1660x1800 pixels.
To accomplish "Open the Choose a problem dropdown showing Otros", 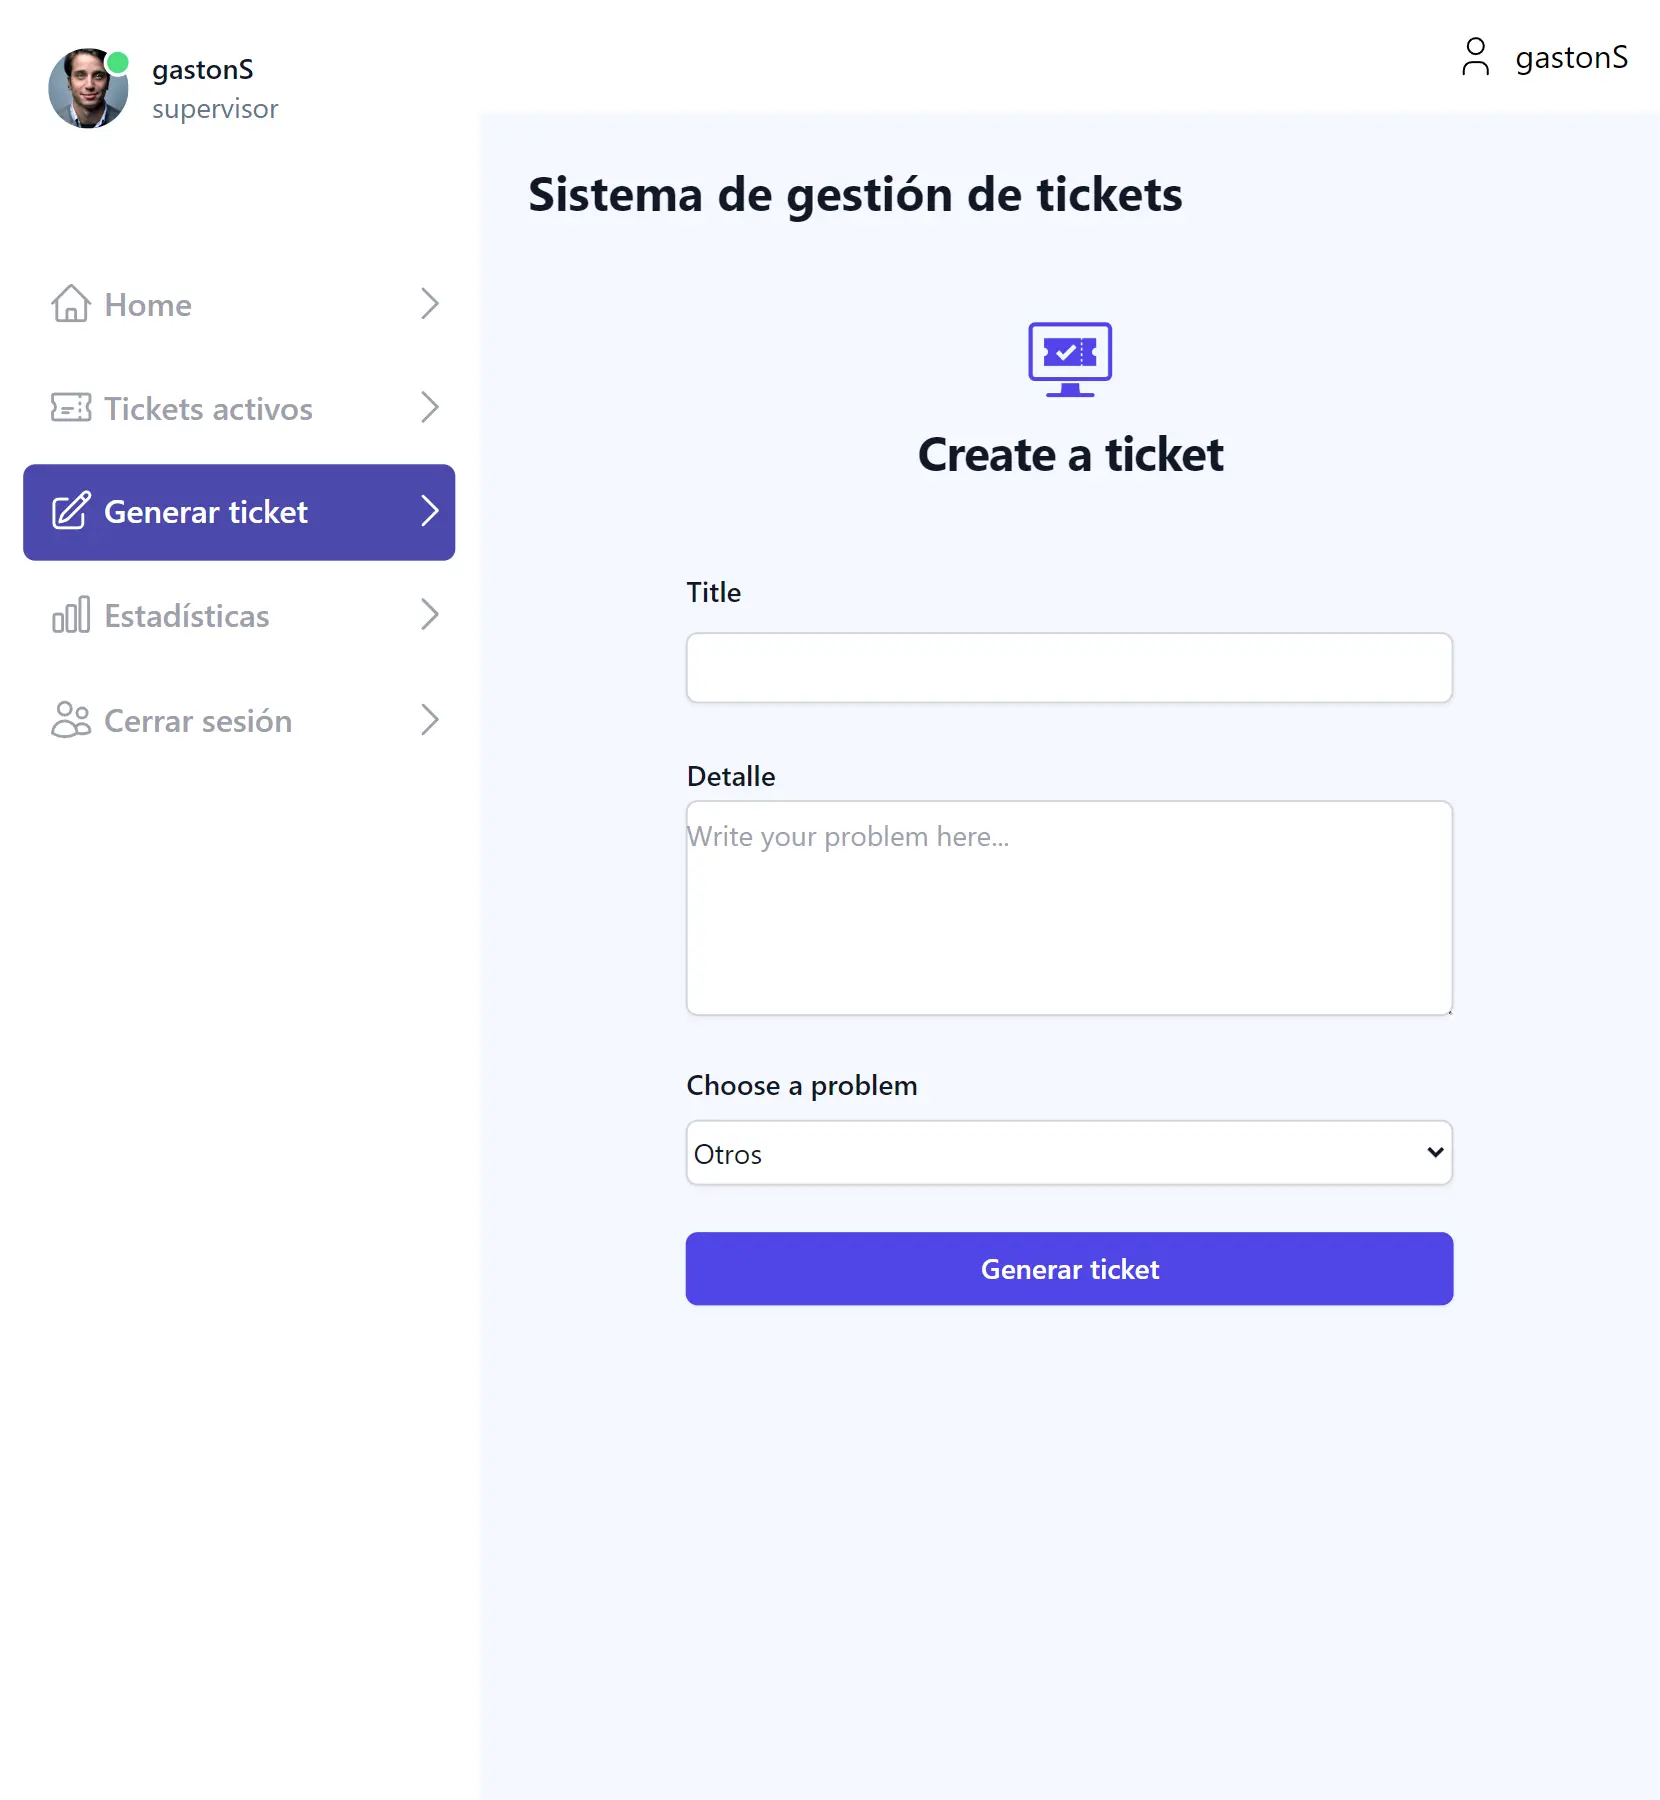I will [1069, 1153].
